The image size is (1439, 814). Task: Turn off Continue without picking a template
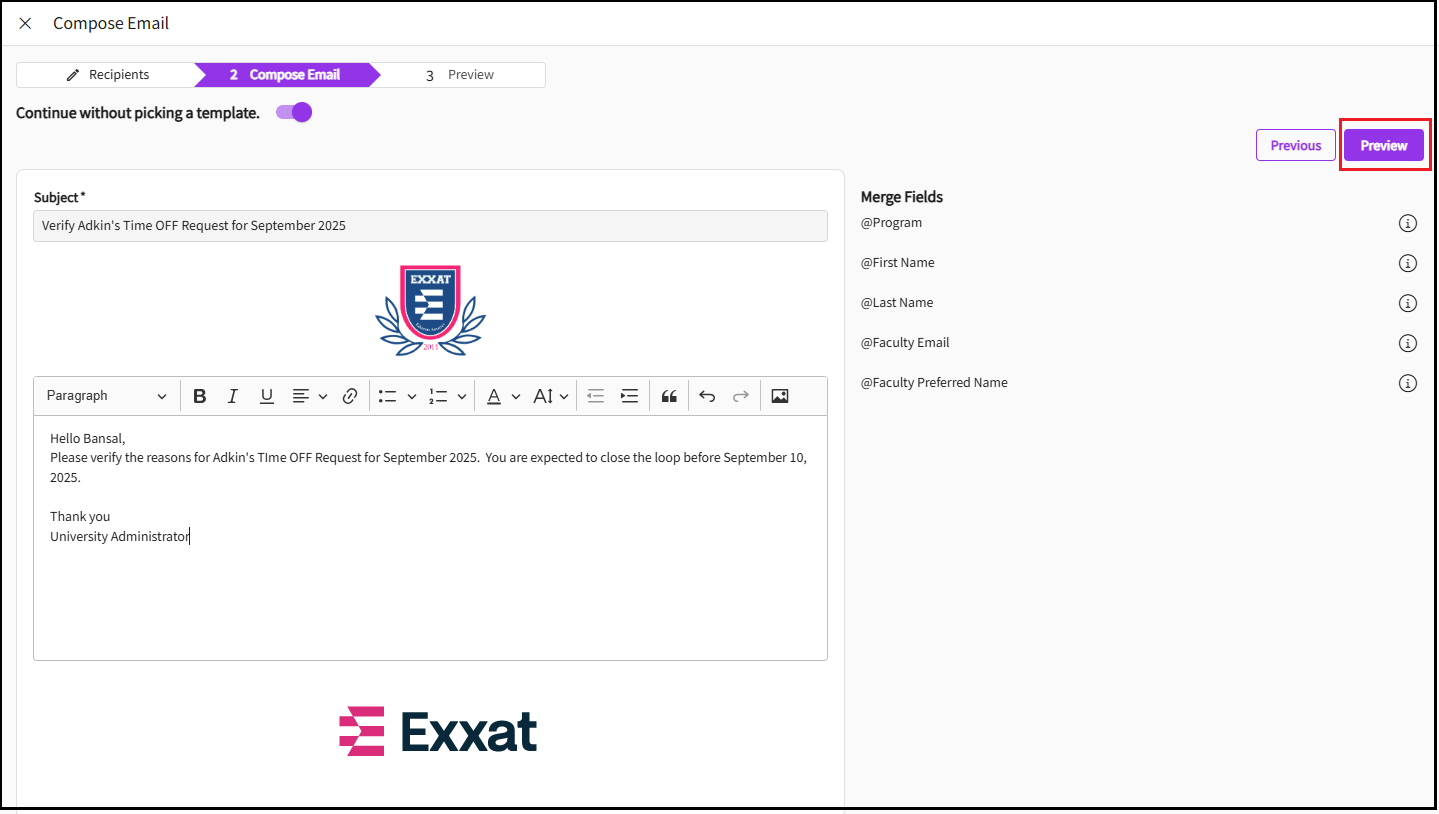(295, 113)
